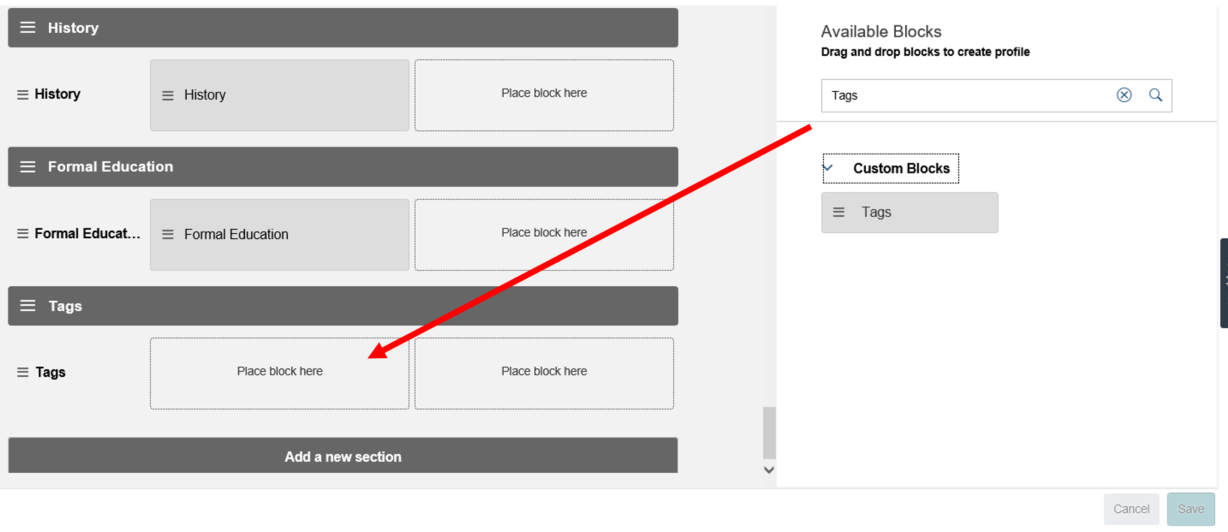
Task: Click the Custom Blocks group label
Action: tap(901, 168)
